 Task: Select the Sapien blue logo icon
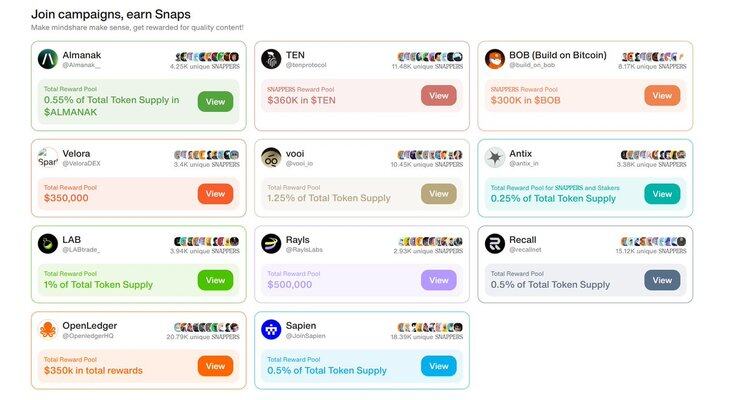pos(271,330)
